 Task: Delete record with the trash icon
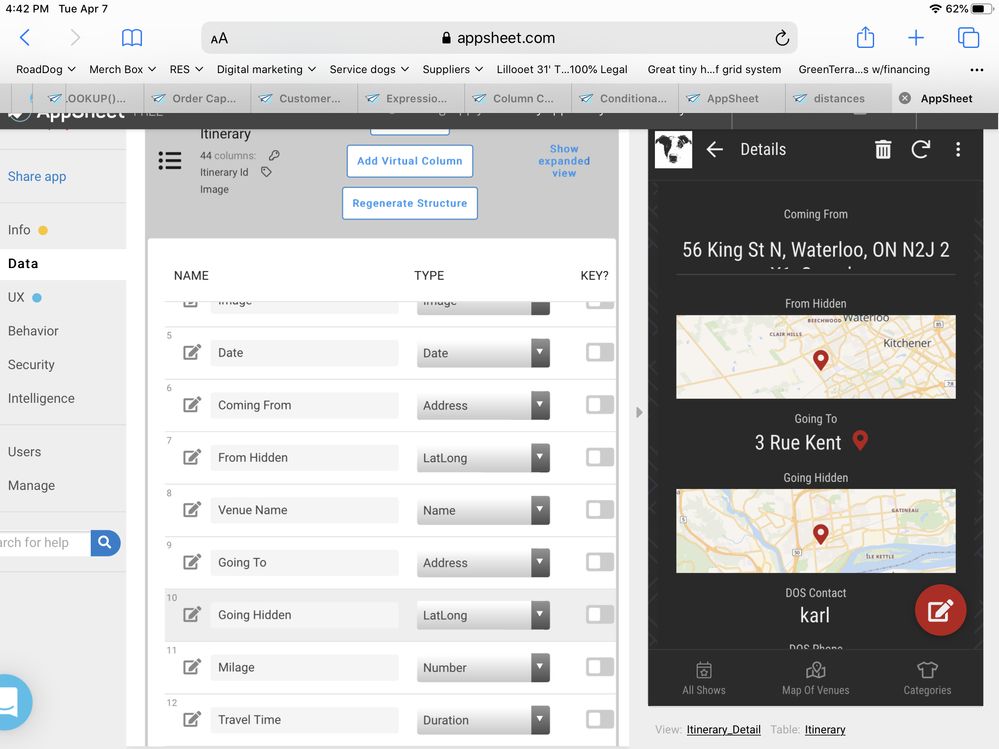pos(882,149)
